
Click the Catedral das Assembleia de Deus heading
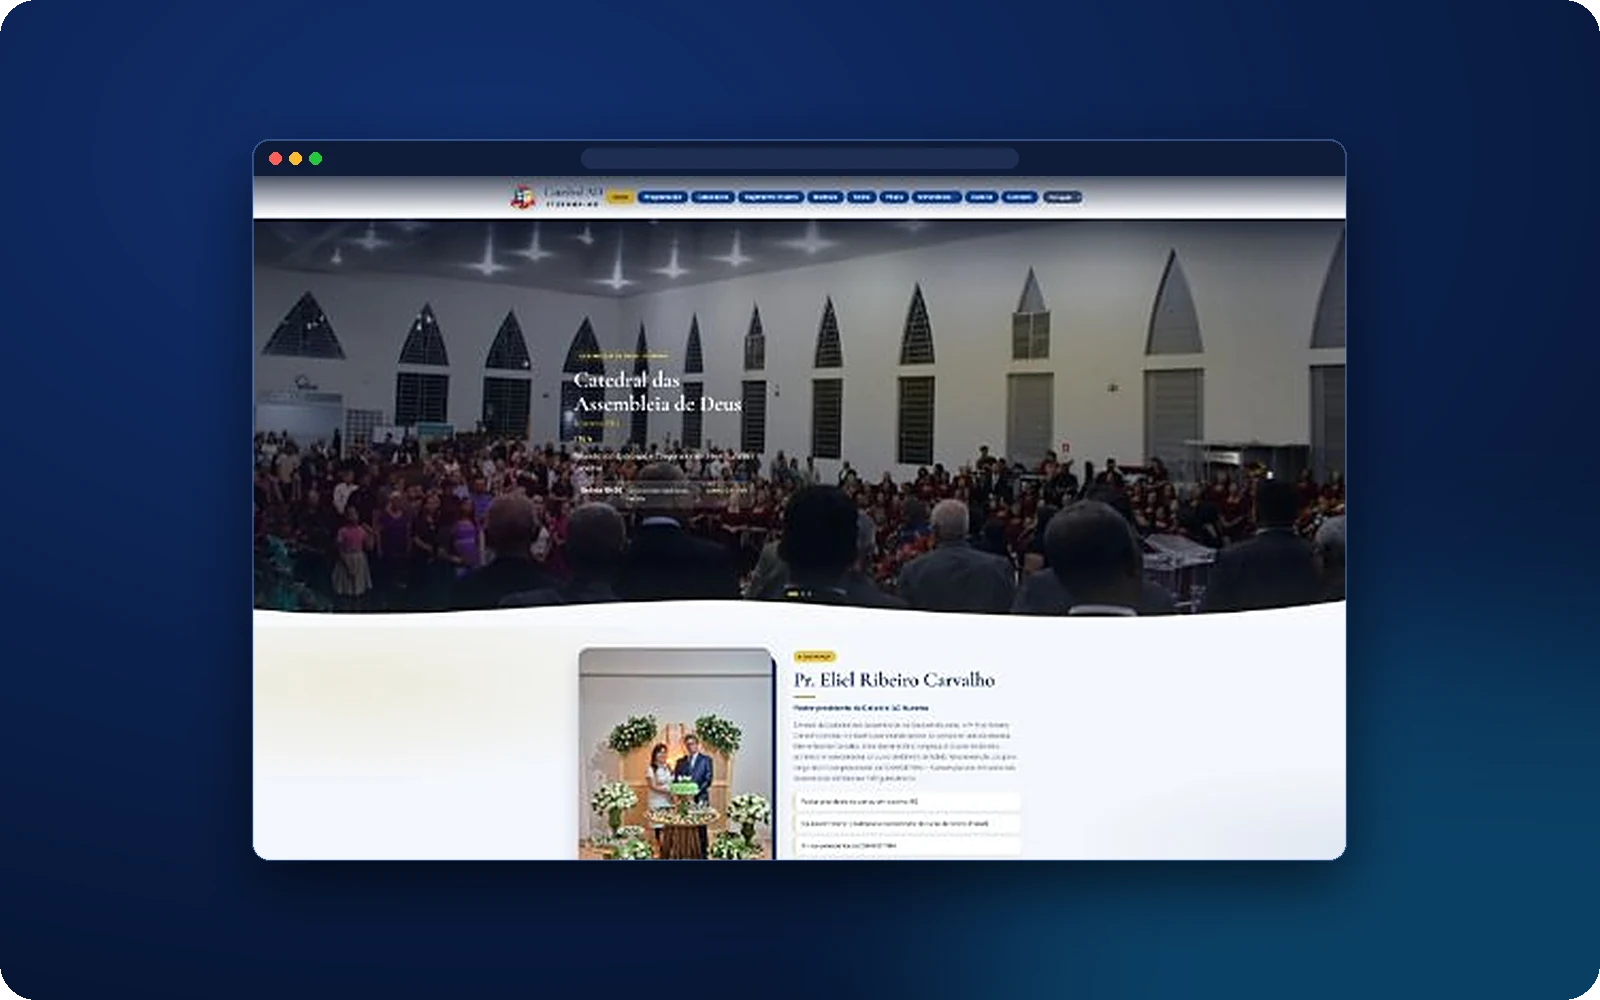tap(657, 392)
